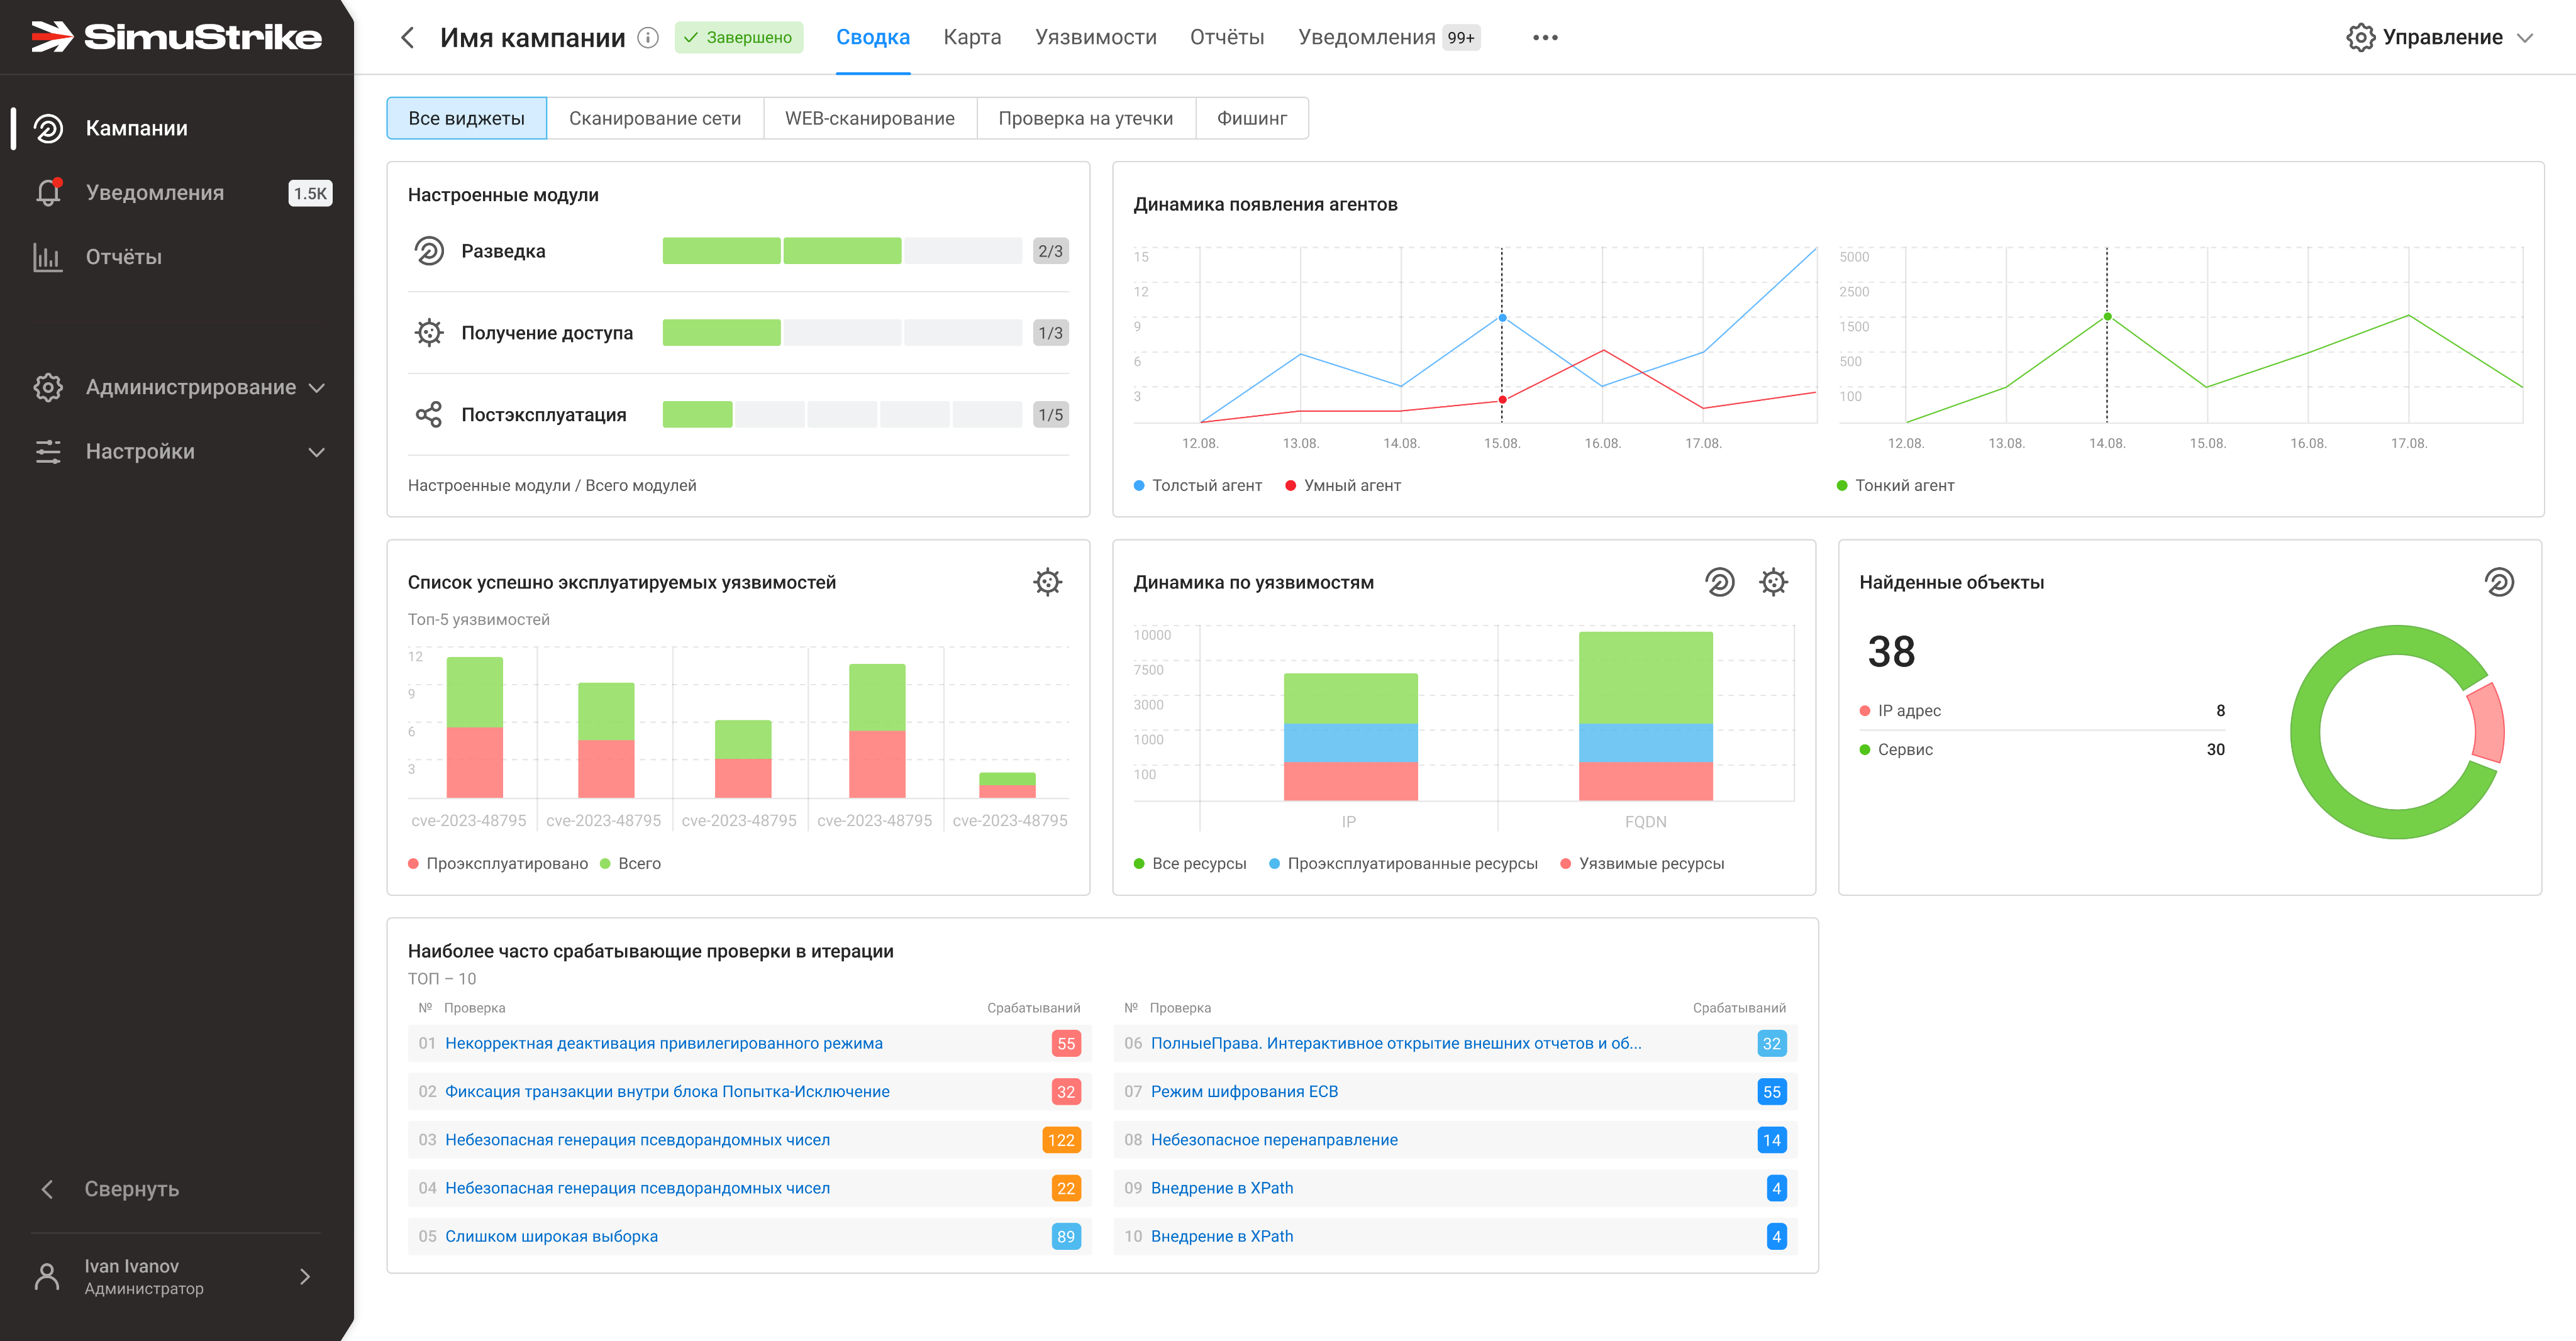
Task: Click spiral recon icon in Найденные объекты widget
Action: 2498,582
